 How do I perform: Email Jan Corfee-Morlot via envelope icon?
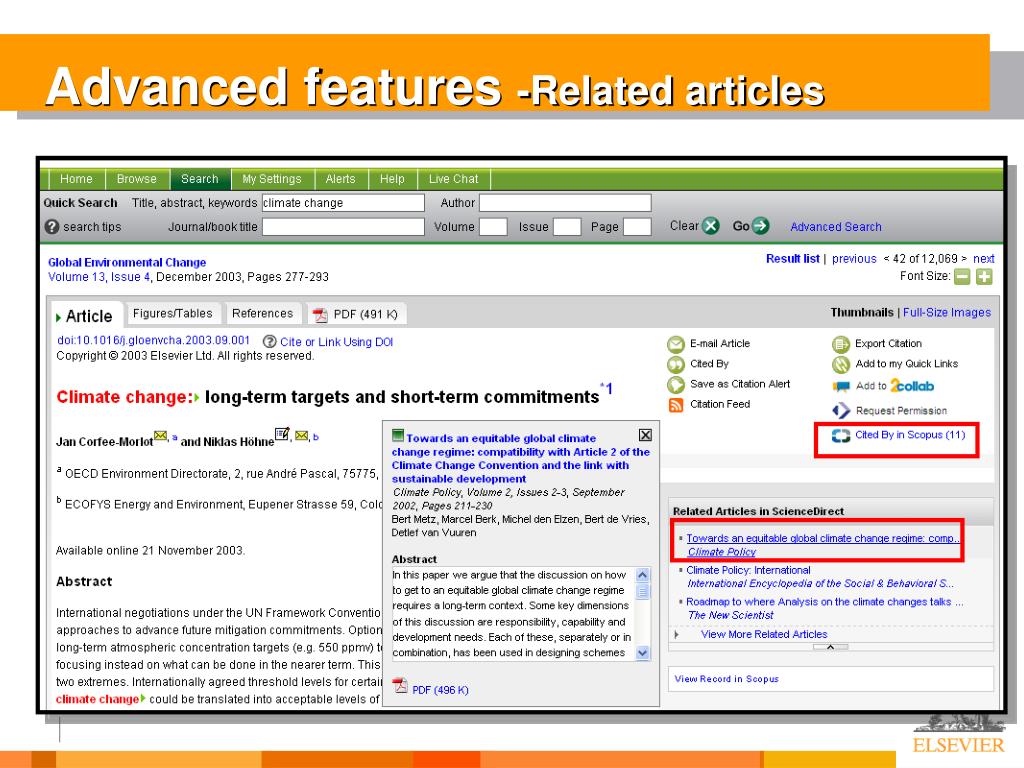coord(161,436)
